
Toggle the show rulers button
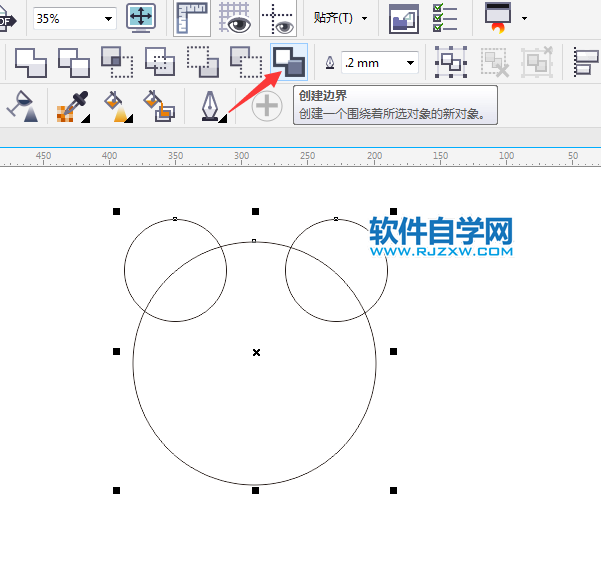click(192, 18)
